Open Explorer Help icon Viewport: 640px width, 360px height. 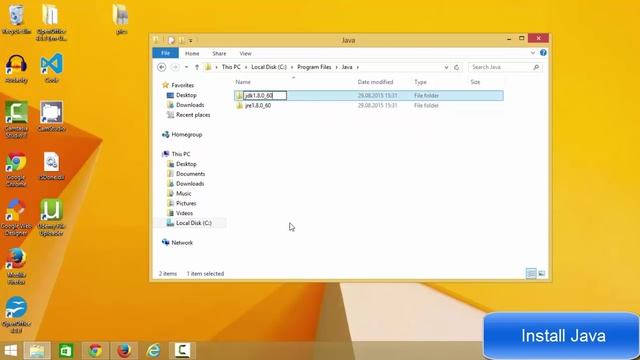click(543, 53)
